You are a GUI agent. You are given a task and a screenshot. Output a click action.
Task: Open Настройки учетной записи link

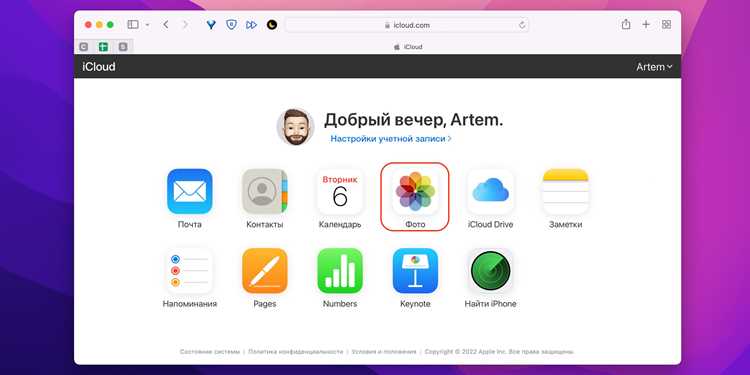tap(391, 139)
